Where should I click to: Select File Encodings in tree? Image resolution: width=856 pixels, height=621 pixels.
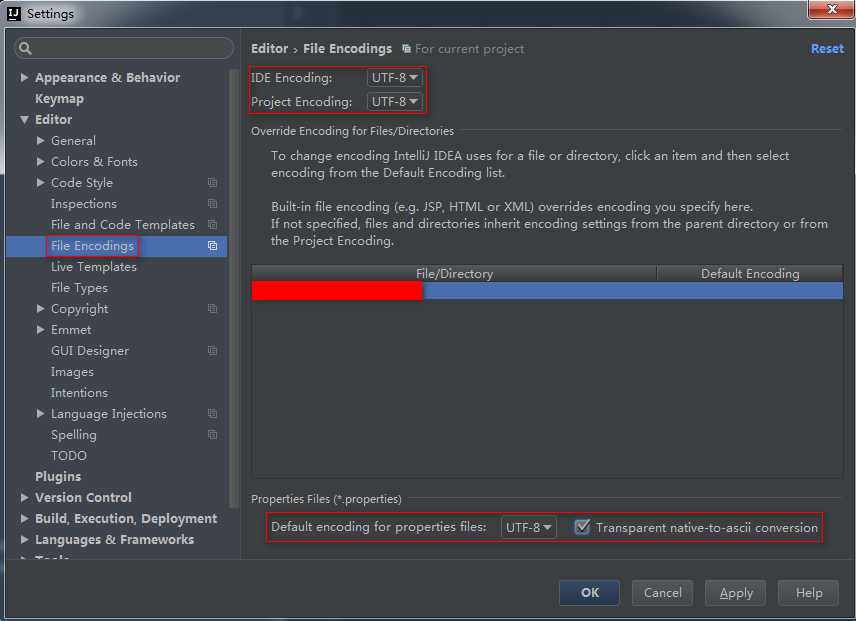pos(92,246)
